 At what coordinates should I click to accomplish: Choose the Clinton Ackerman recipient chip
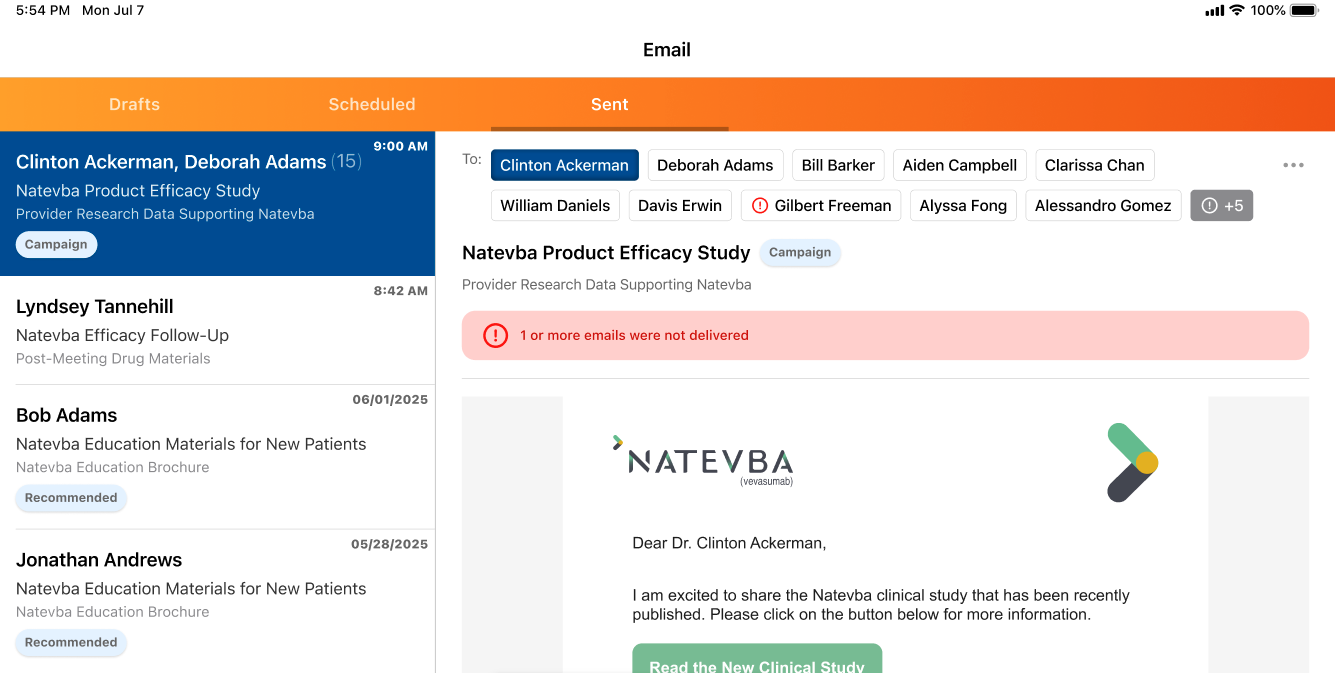[564, 165]
